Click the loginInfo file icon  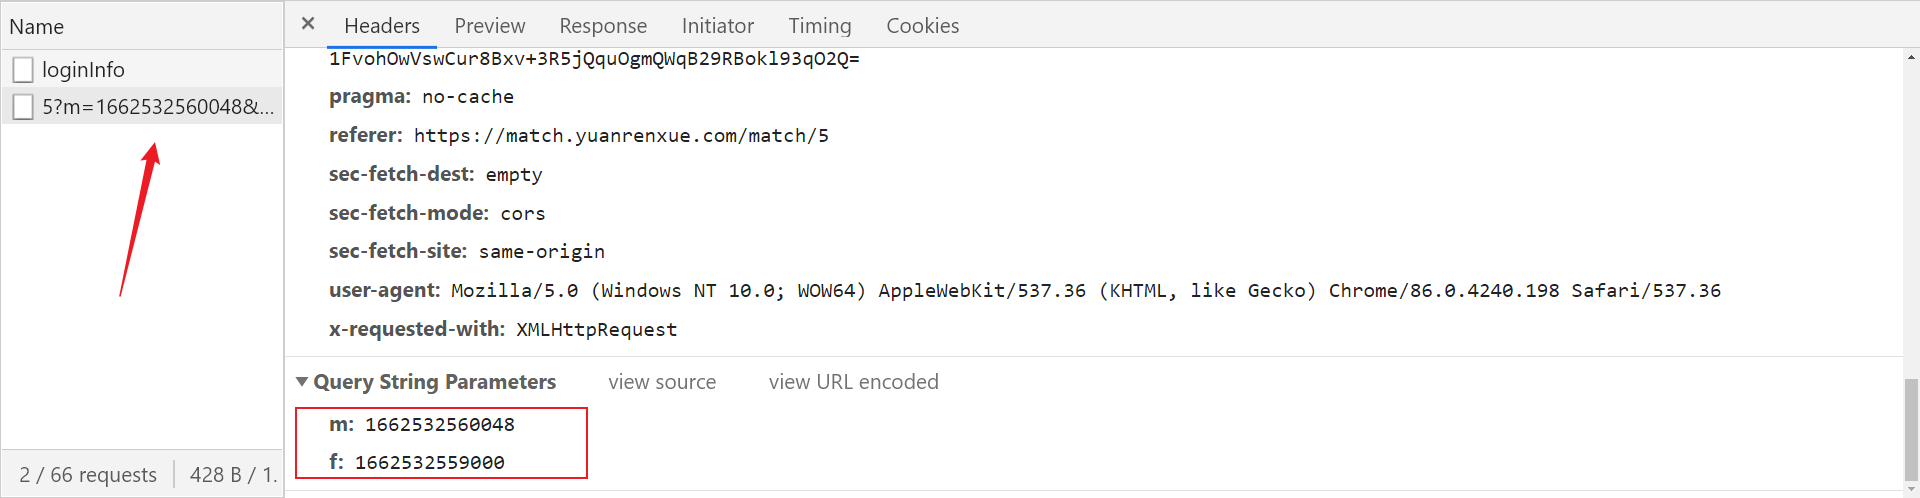[x=23, y=70]
